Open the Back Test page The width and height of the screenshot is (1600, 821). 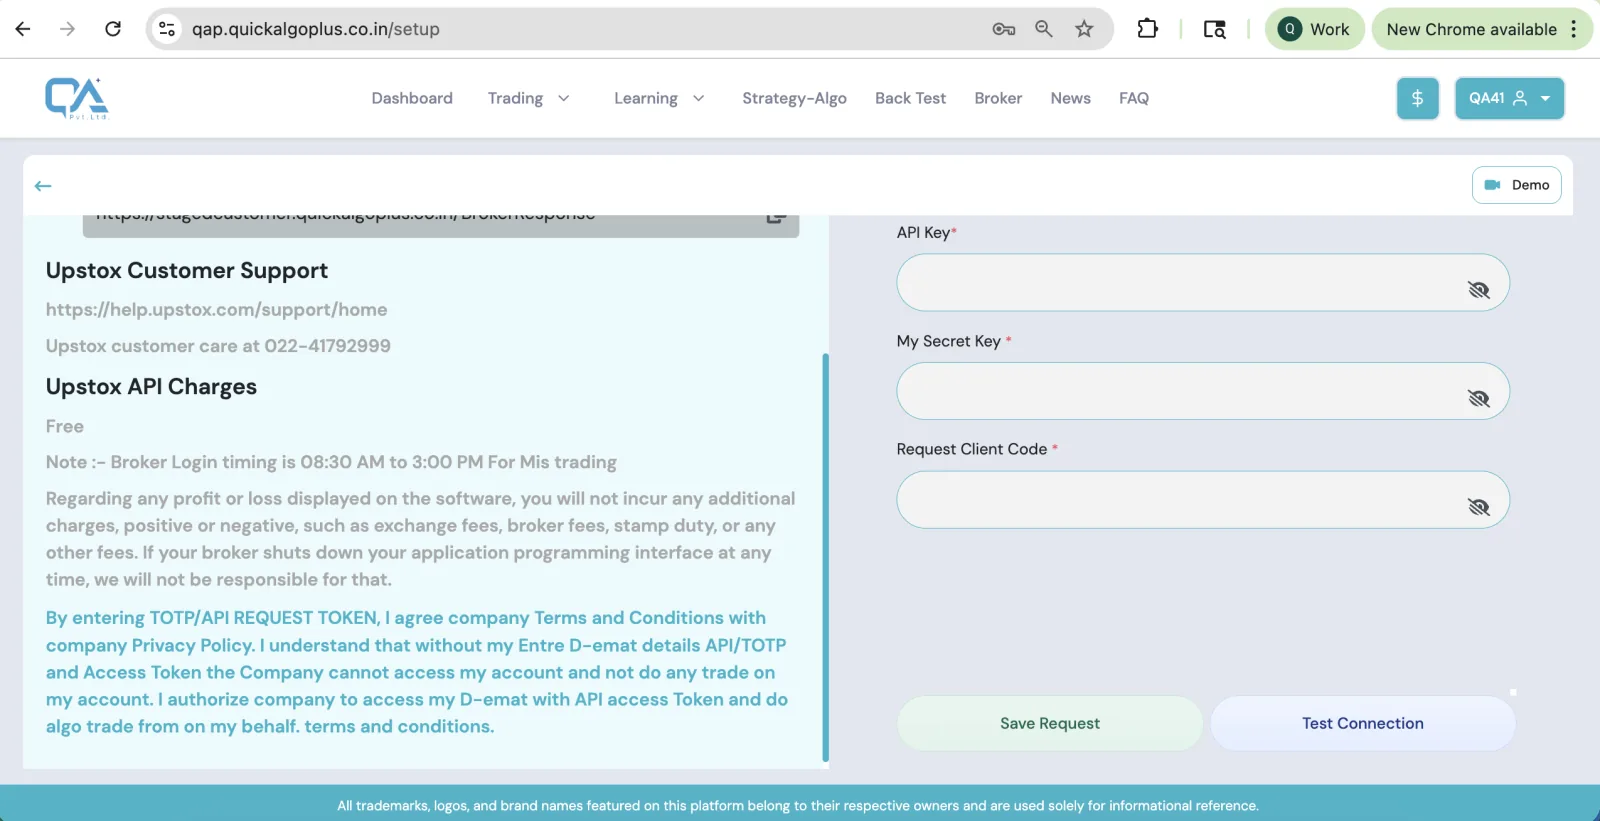(910, 98)
